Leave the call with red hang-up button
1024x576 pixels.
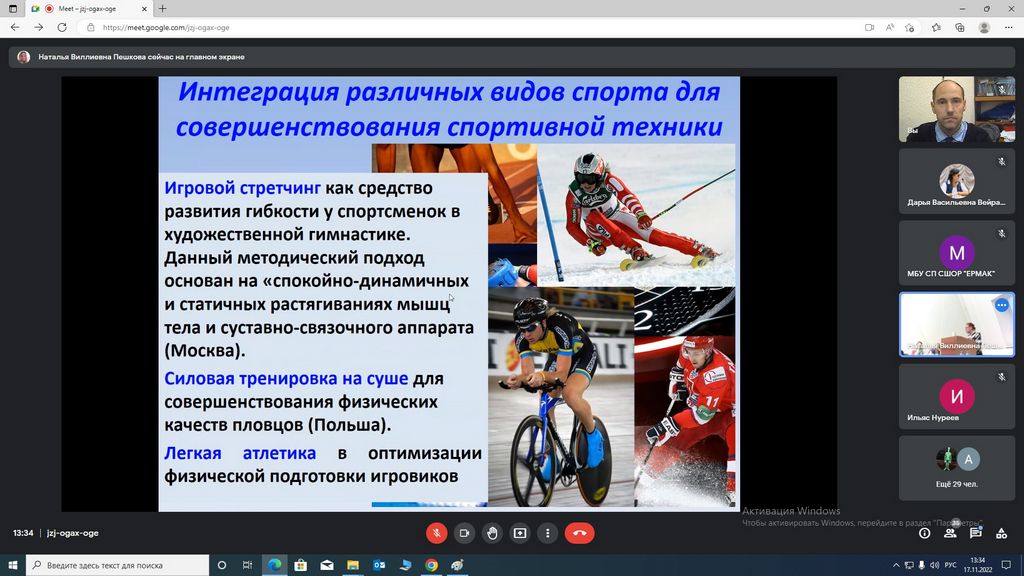(580, 533)
